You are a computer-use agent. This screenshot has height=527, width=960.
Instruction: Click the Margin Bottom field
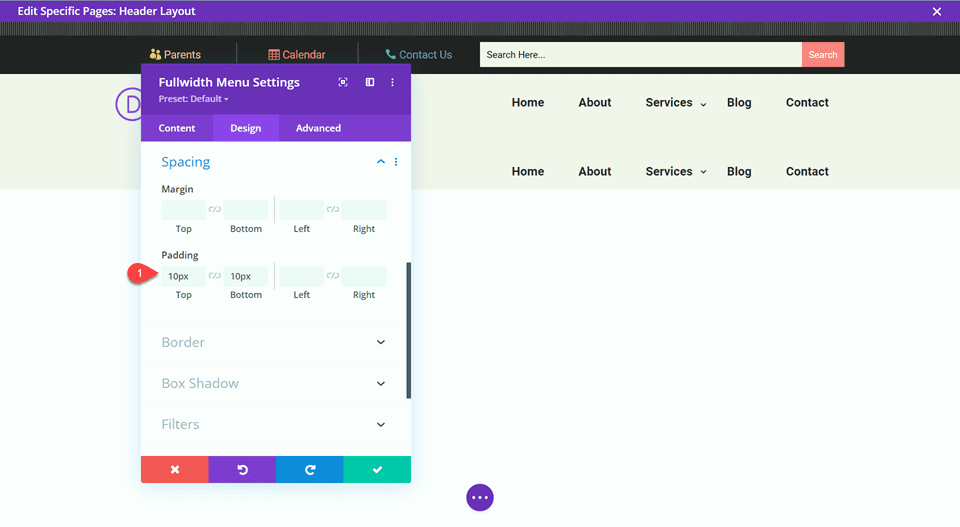pos(246,209)
